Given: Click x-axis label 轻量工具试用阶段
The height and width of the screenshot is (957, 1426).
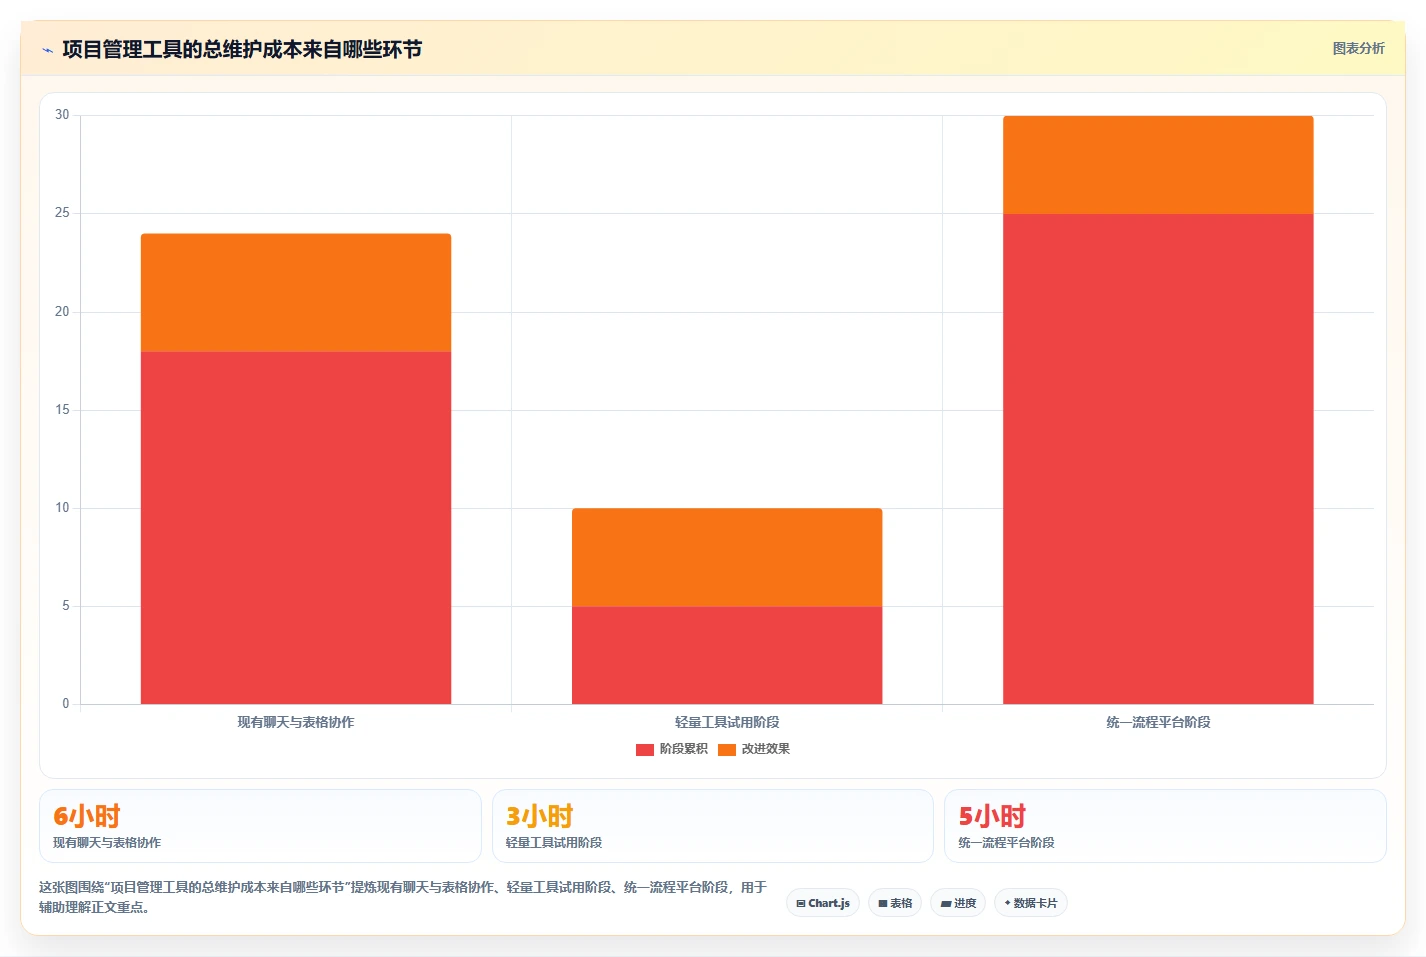Looking at the screenshot, I should (x=727, y=722).
